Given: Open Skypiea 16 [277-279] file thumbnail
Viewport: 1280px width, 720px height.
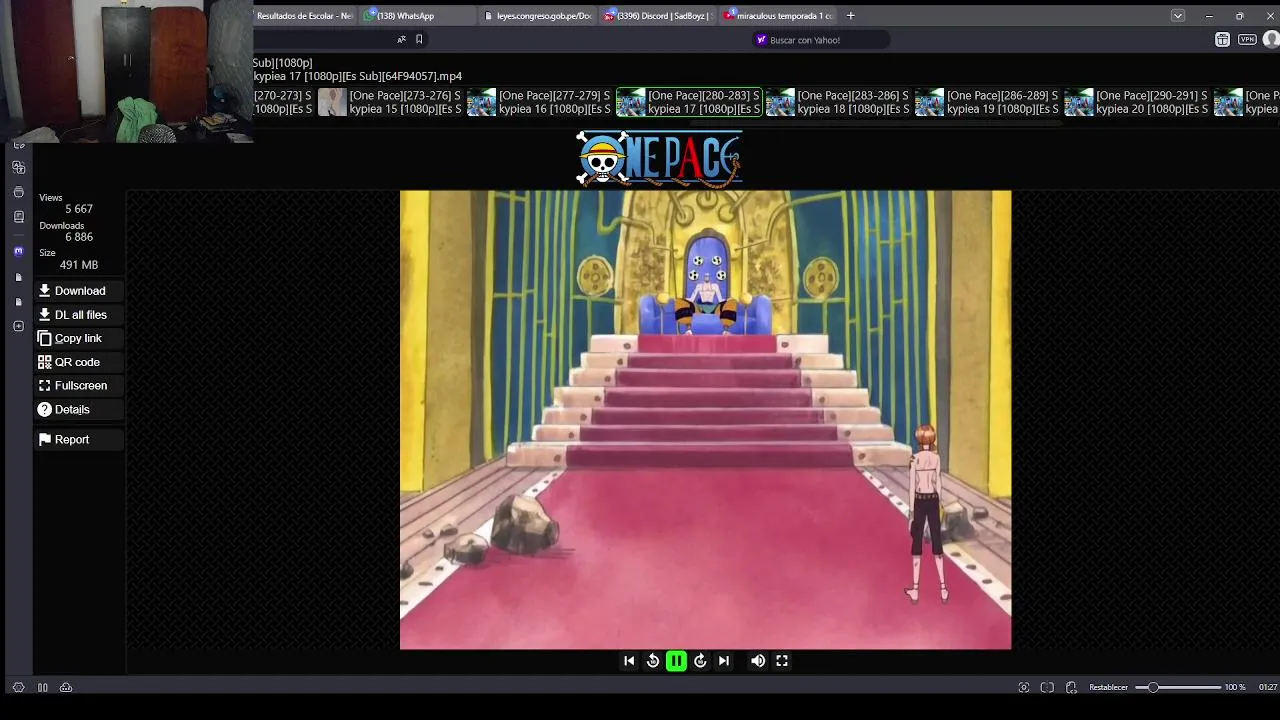Looking at the screenshot, I should tap(540, 102).
